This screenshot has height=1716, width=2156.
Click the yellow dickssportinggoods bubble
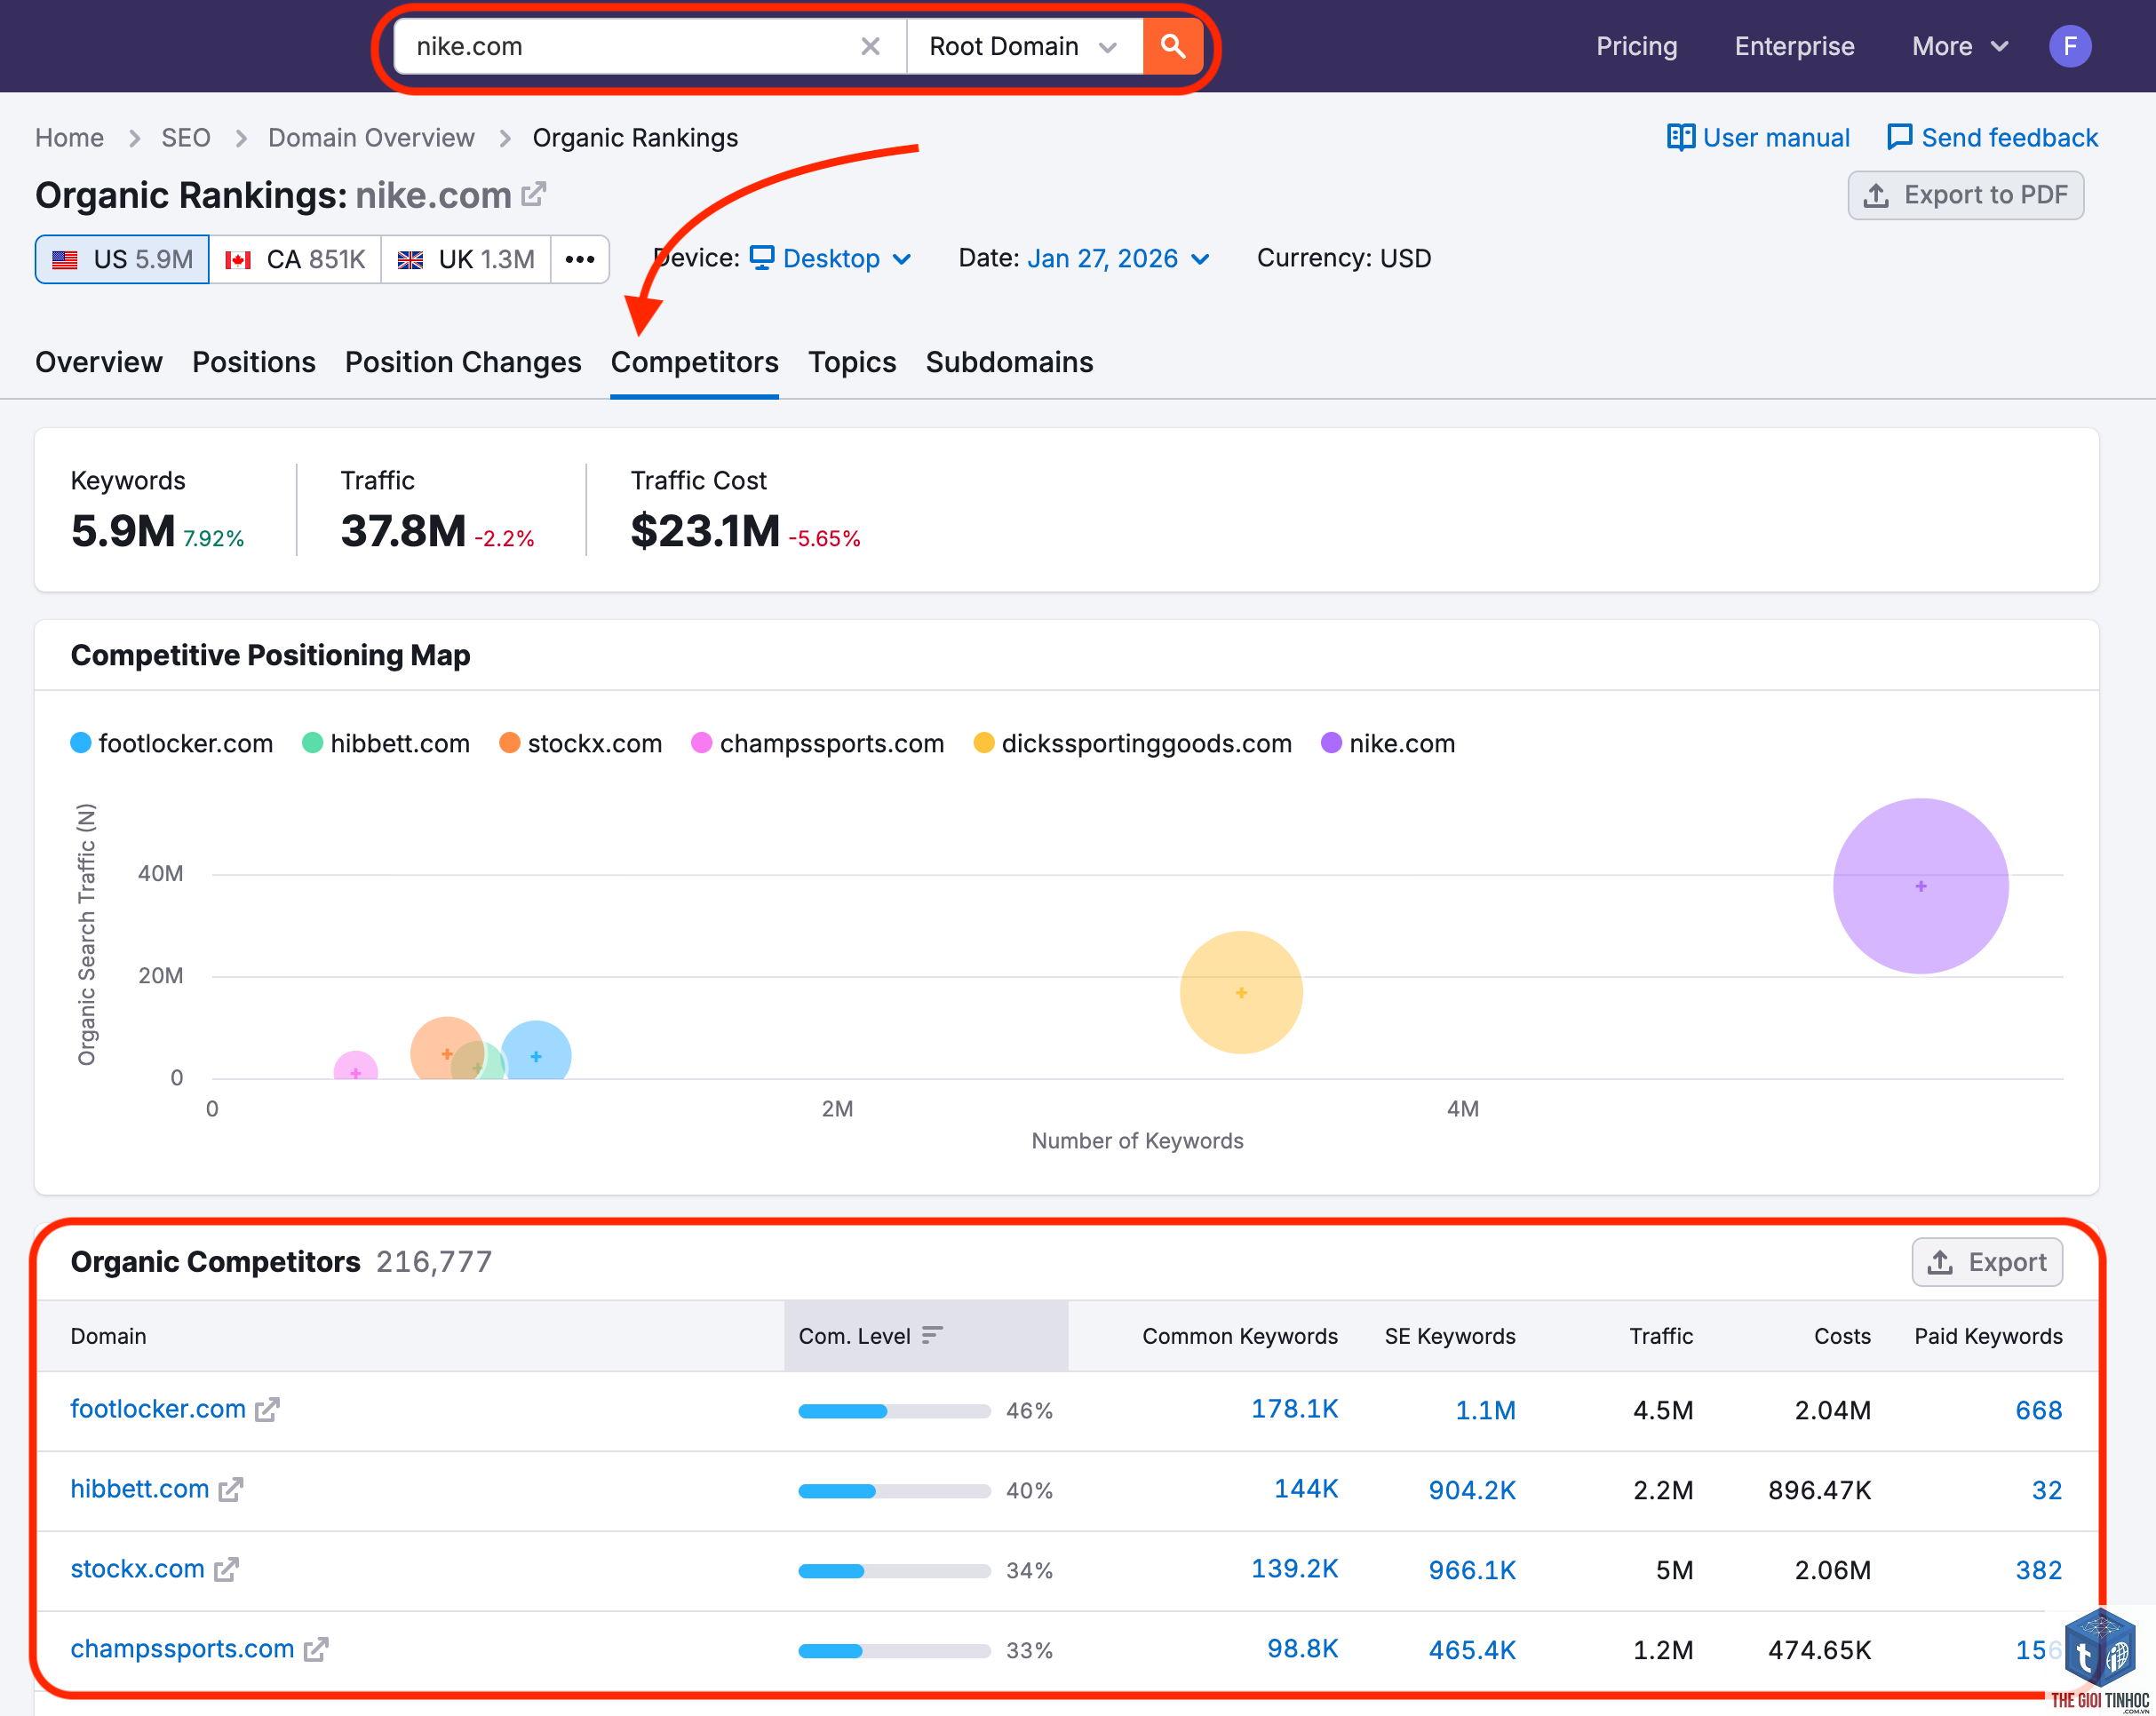[x=1241, y=992]
